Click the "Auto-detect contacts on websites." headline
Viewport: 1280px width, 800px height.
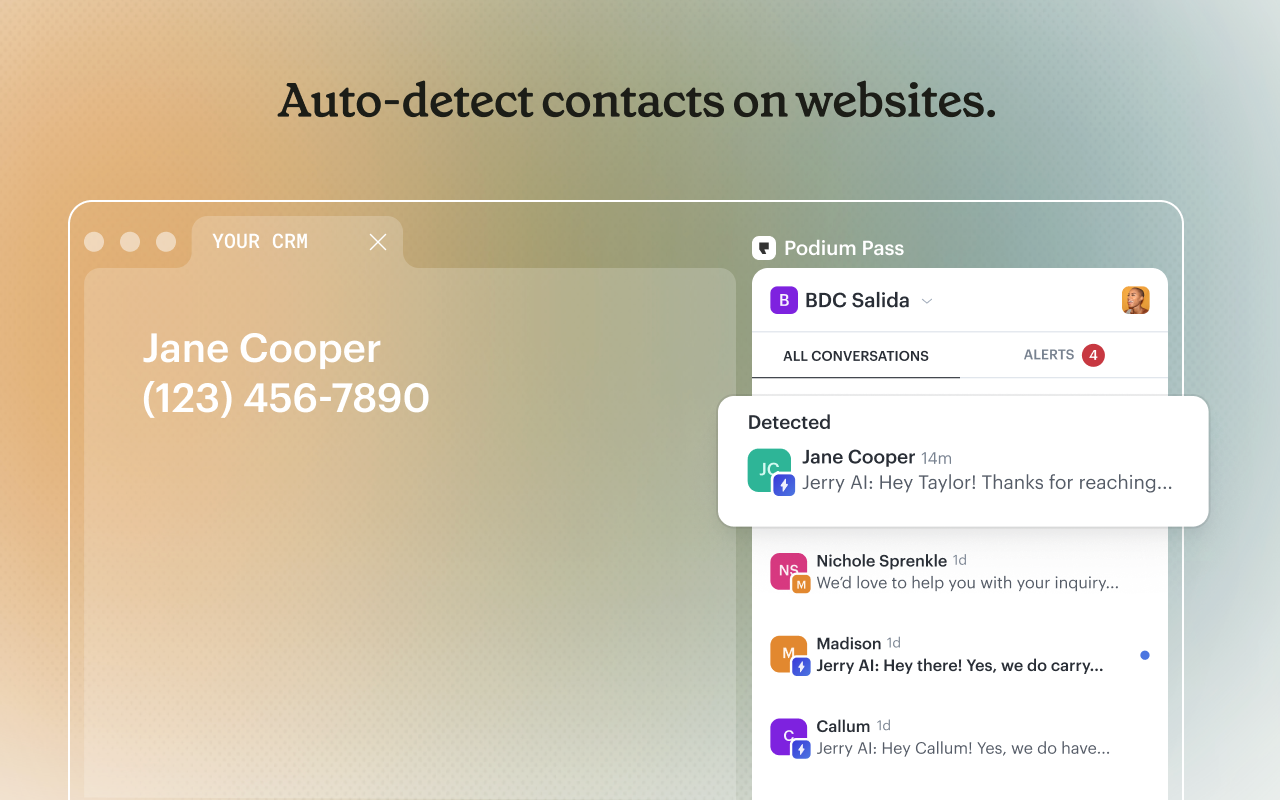pyautogui.click(x=637, y=100)
